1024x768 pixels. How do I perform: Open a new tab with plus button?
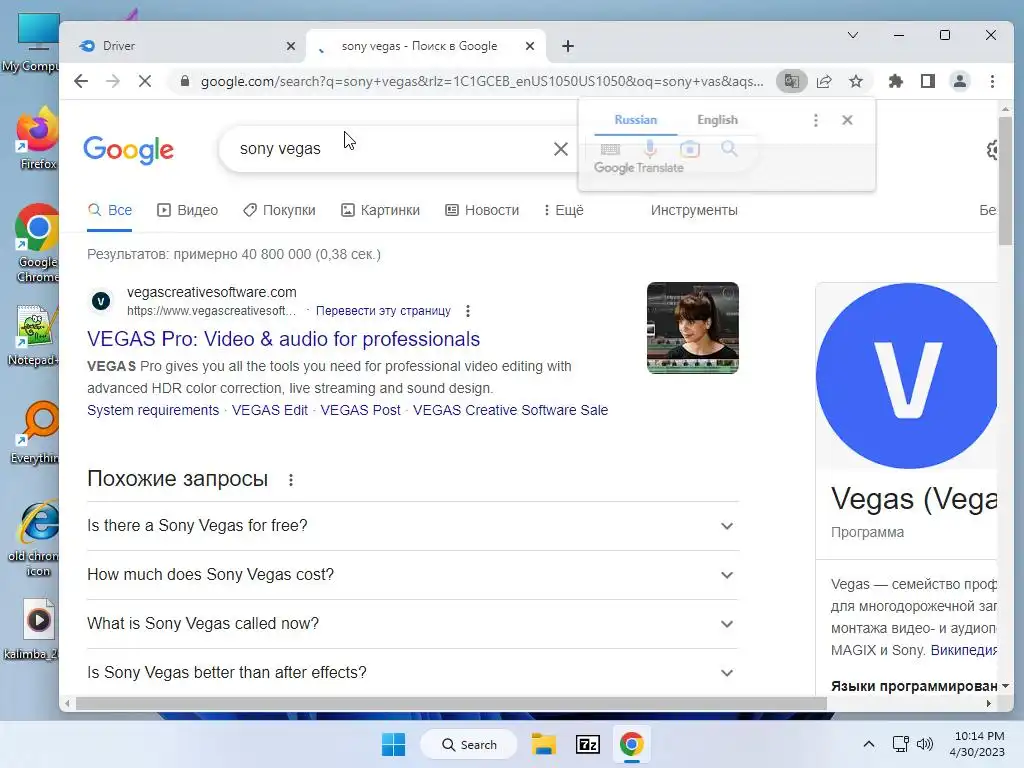click(568, 46)
